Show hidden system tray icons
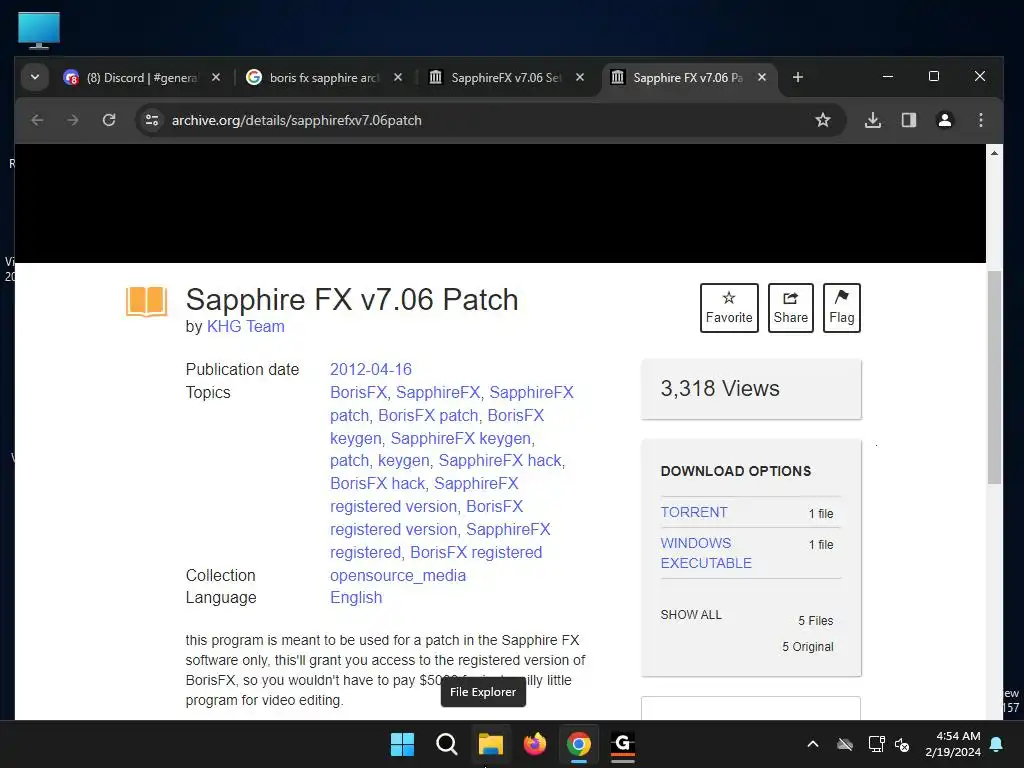This screenshot has height=768, width=1024. pyautogui.click(x=813, y=744)
